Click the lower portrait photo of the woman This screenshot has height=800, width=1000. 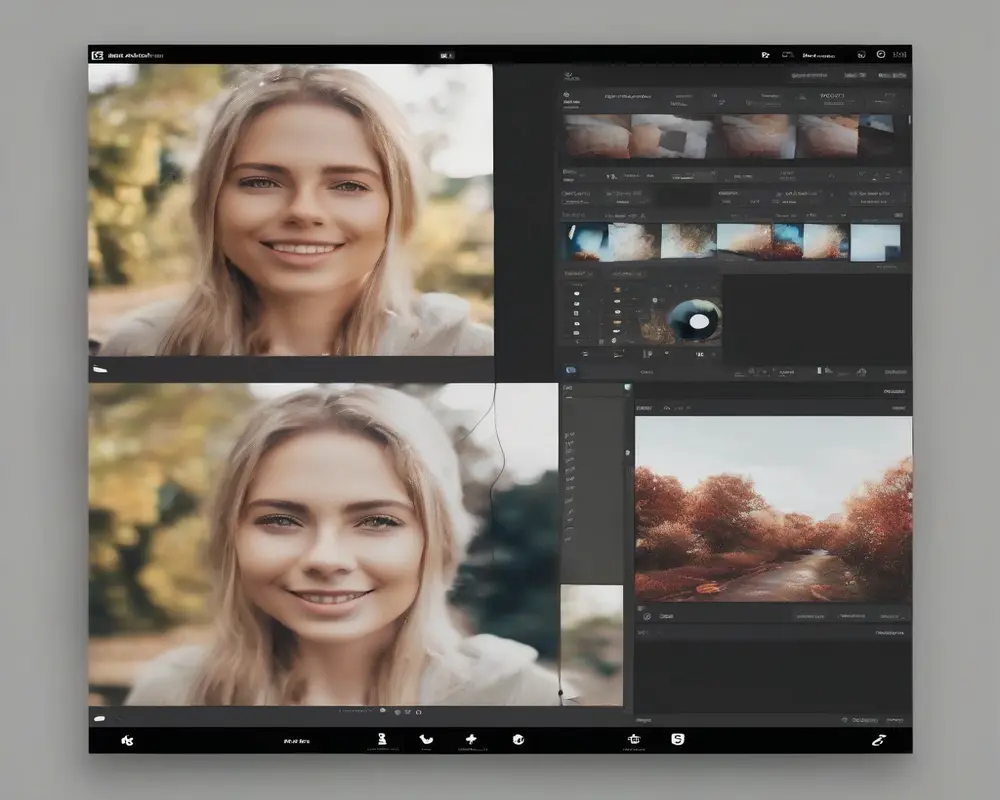[323, 544]
